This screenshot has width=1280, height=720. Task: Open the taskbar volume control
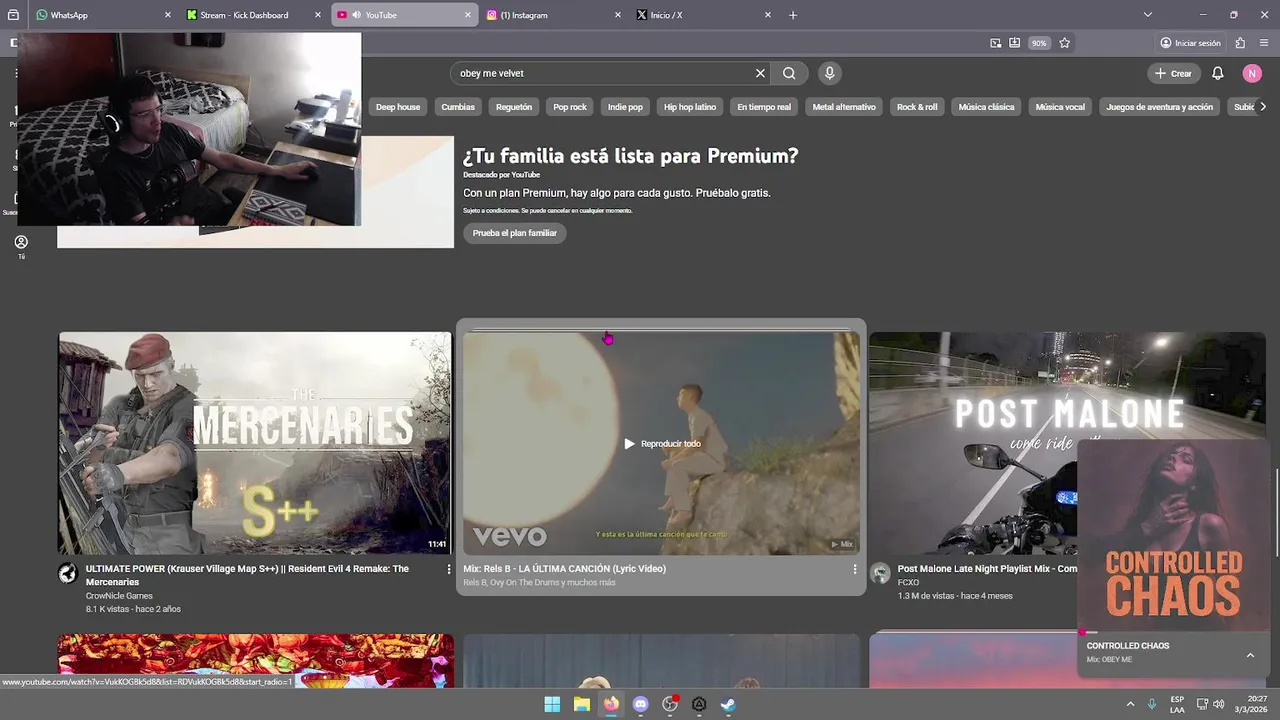click(1218, 704)
